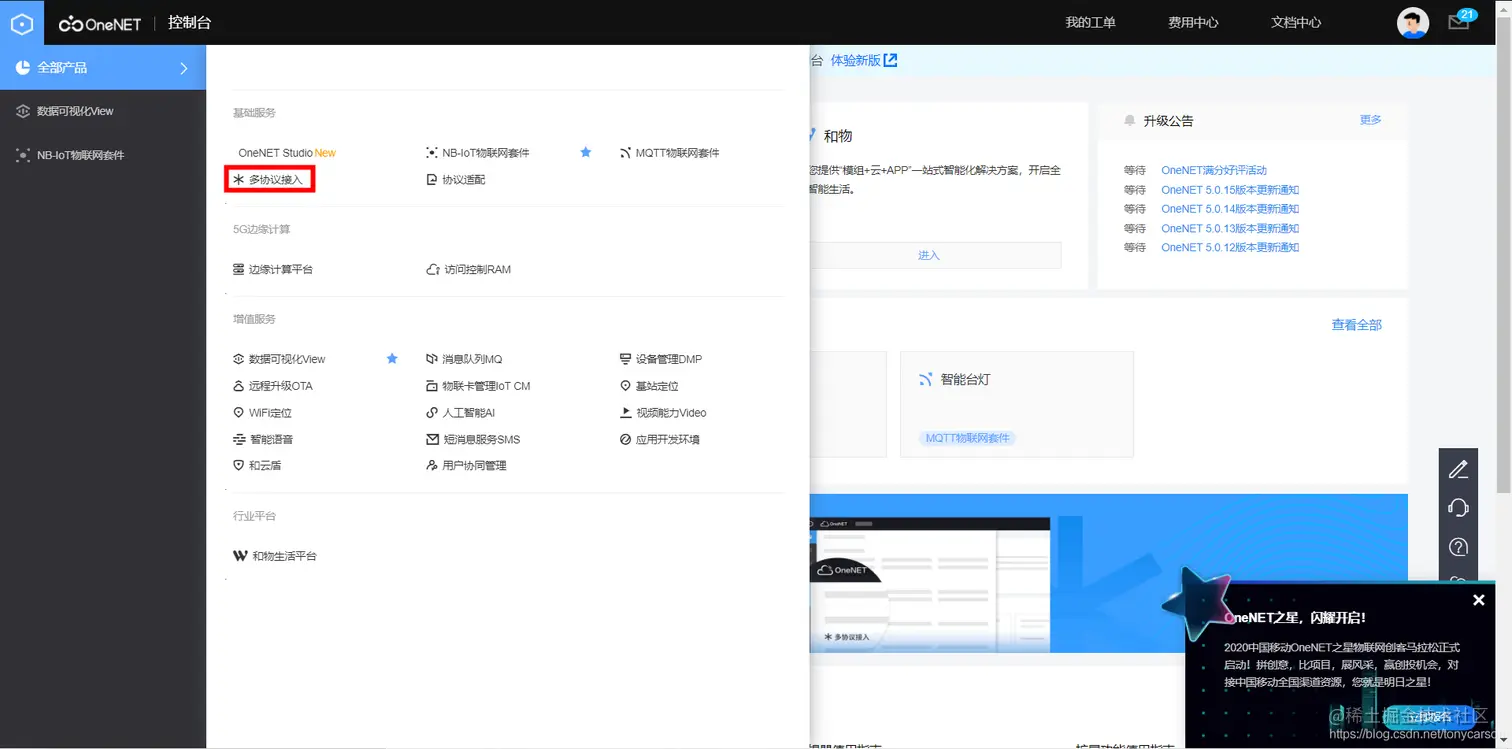Open OneNET 5.0.14版本更新通知 announcement
The image size is (1512, 749).
pyautogui.click(x=1230, y=209)
